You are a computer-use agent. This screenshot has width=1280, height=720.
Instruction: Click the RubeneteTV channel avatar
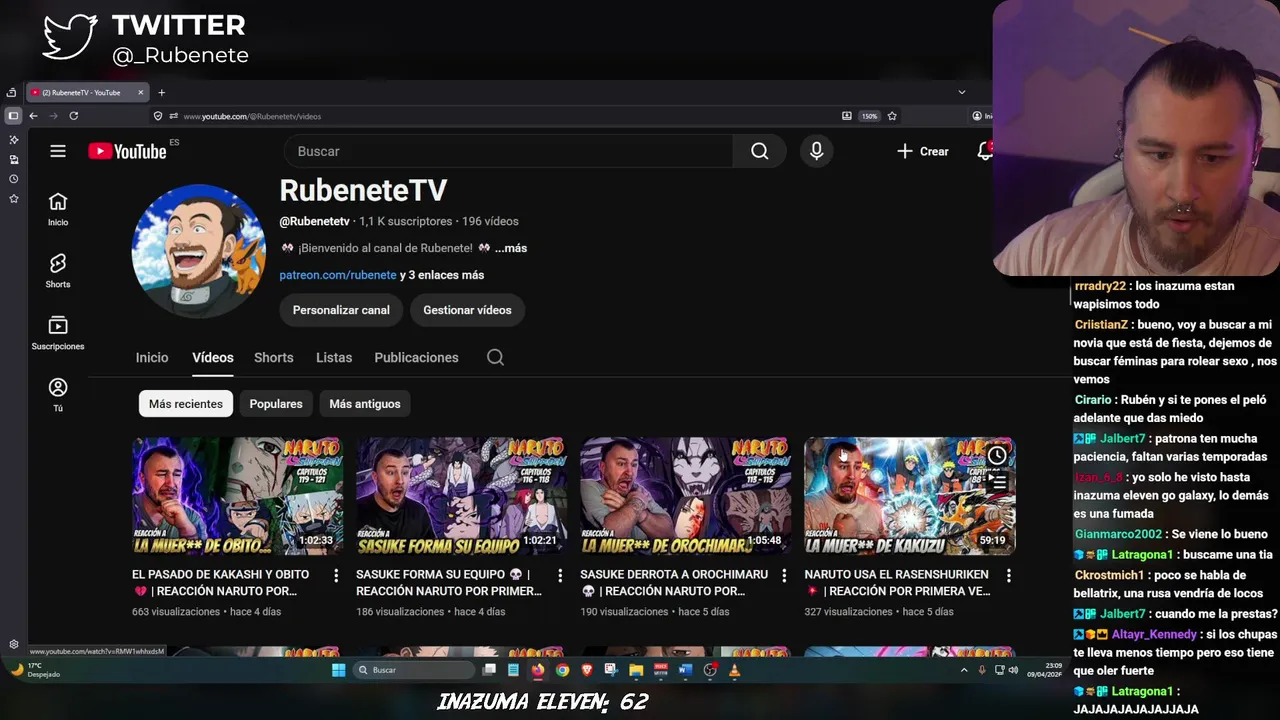199,251
